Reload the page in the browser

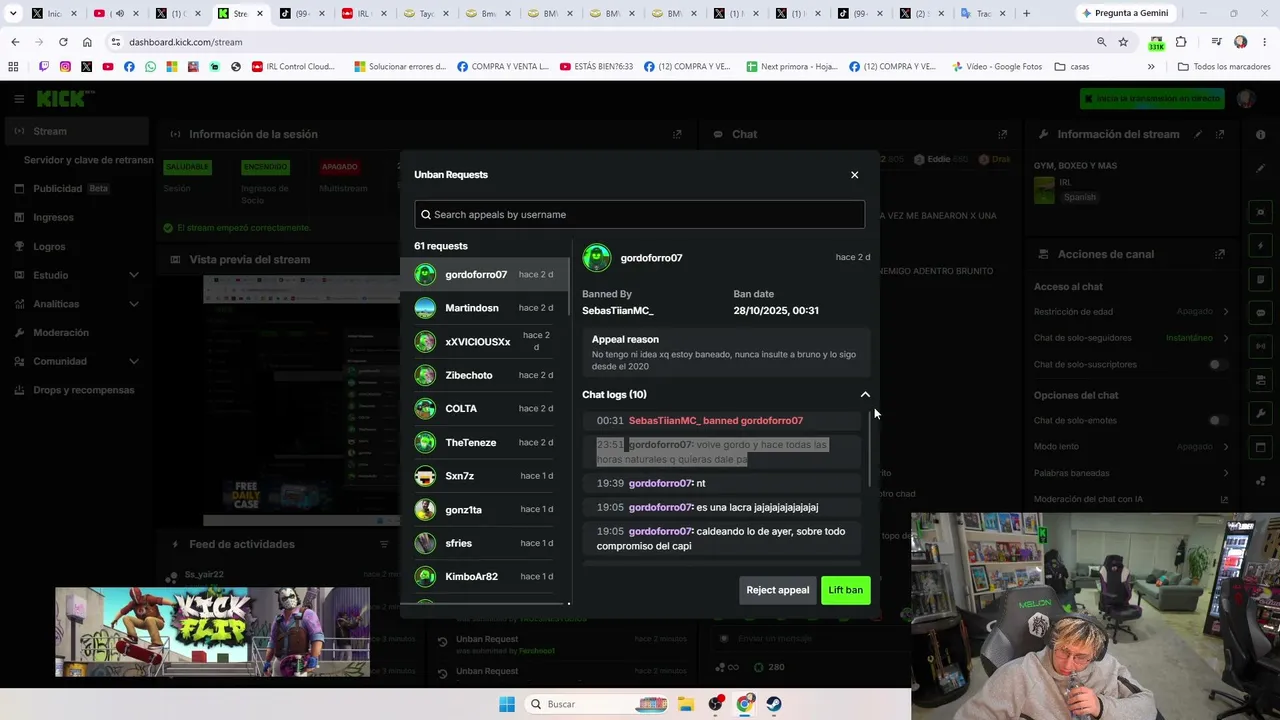tap(63, 42)
